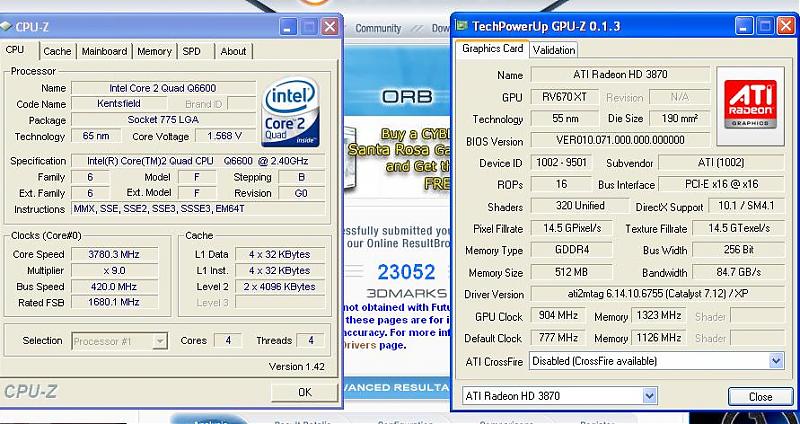
Task: Click the CPU-Z title bar icon
Action: click(6, 27)
